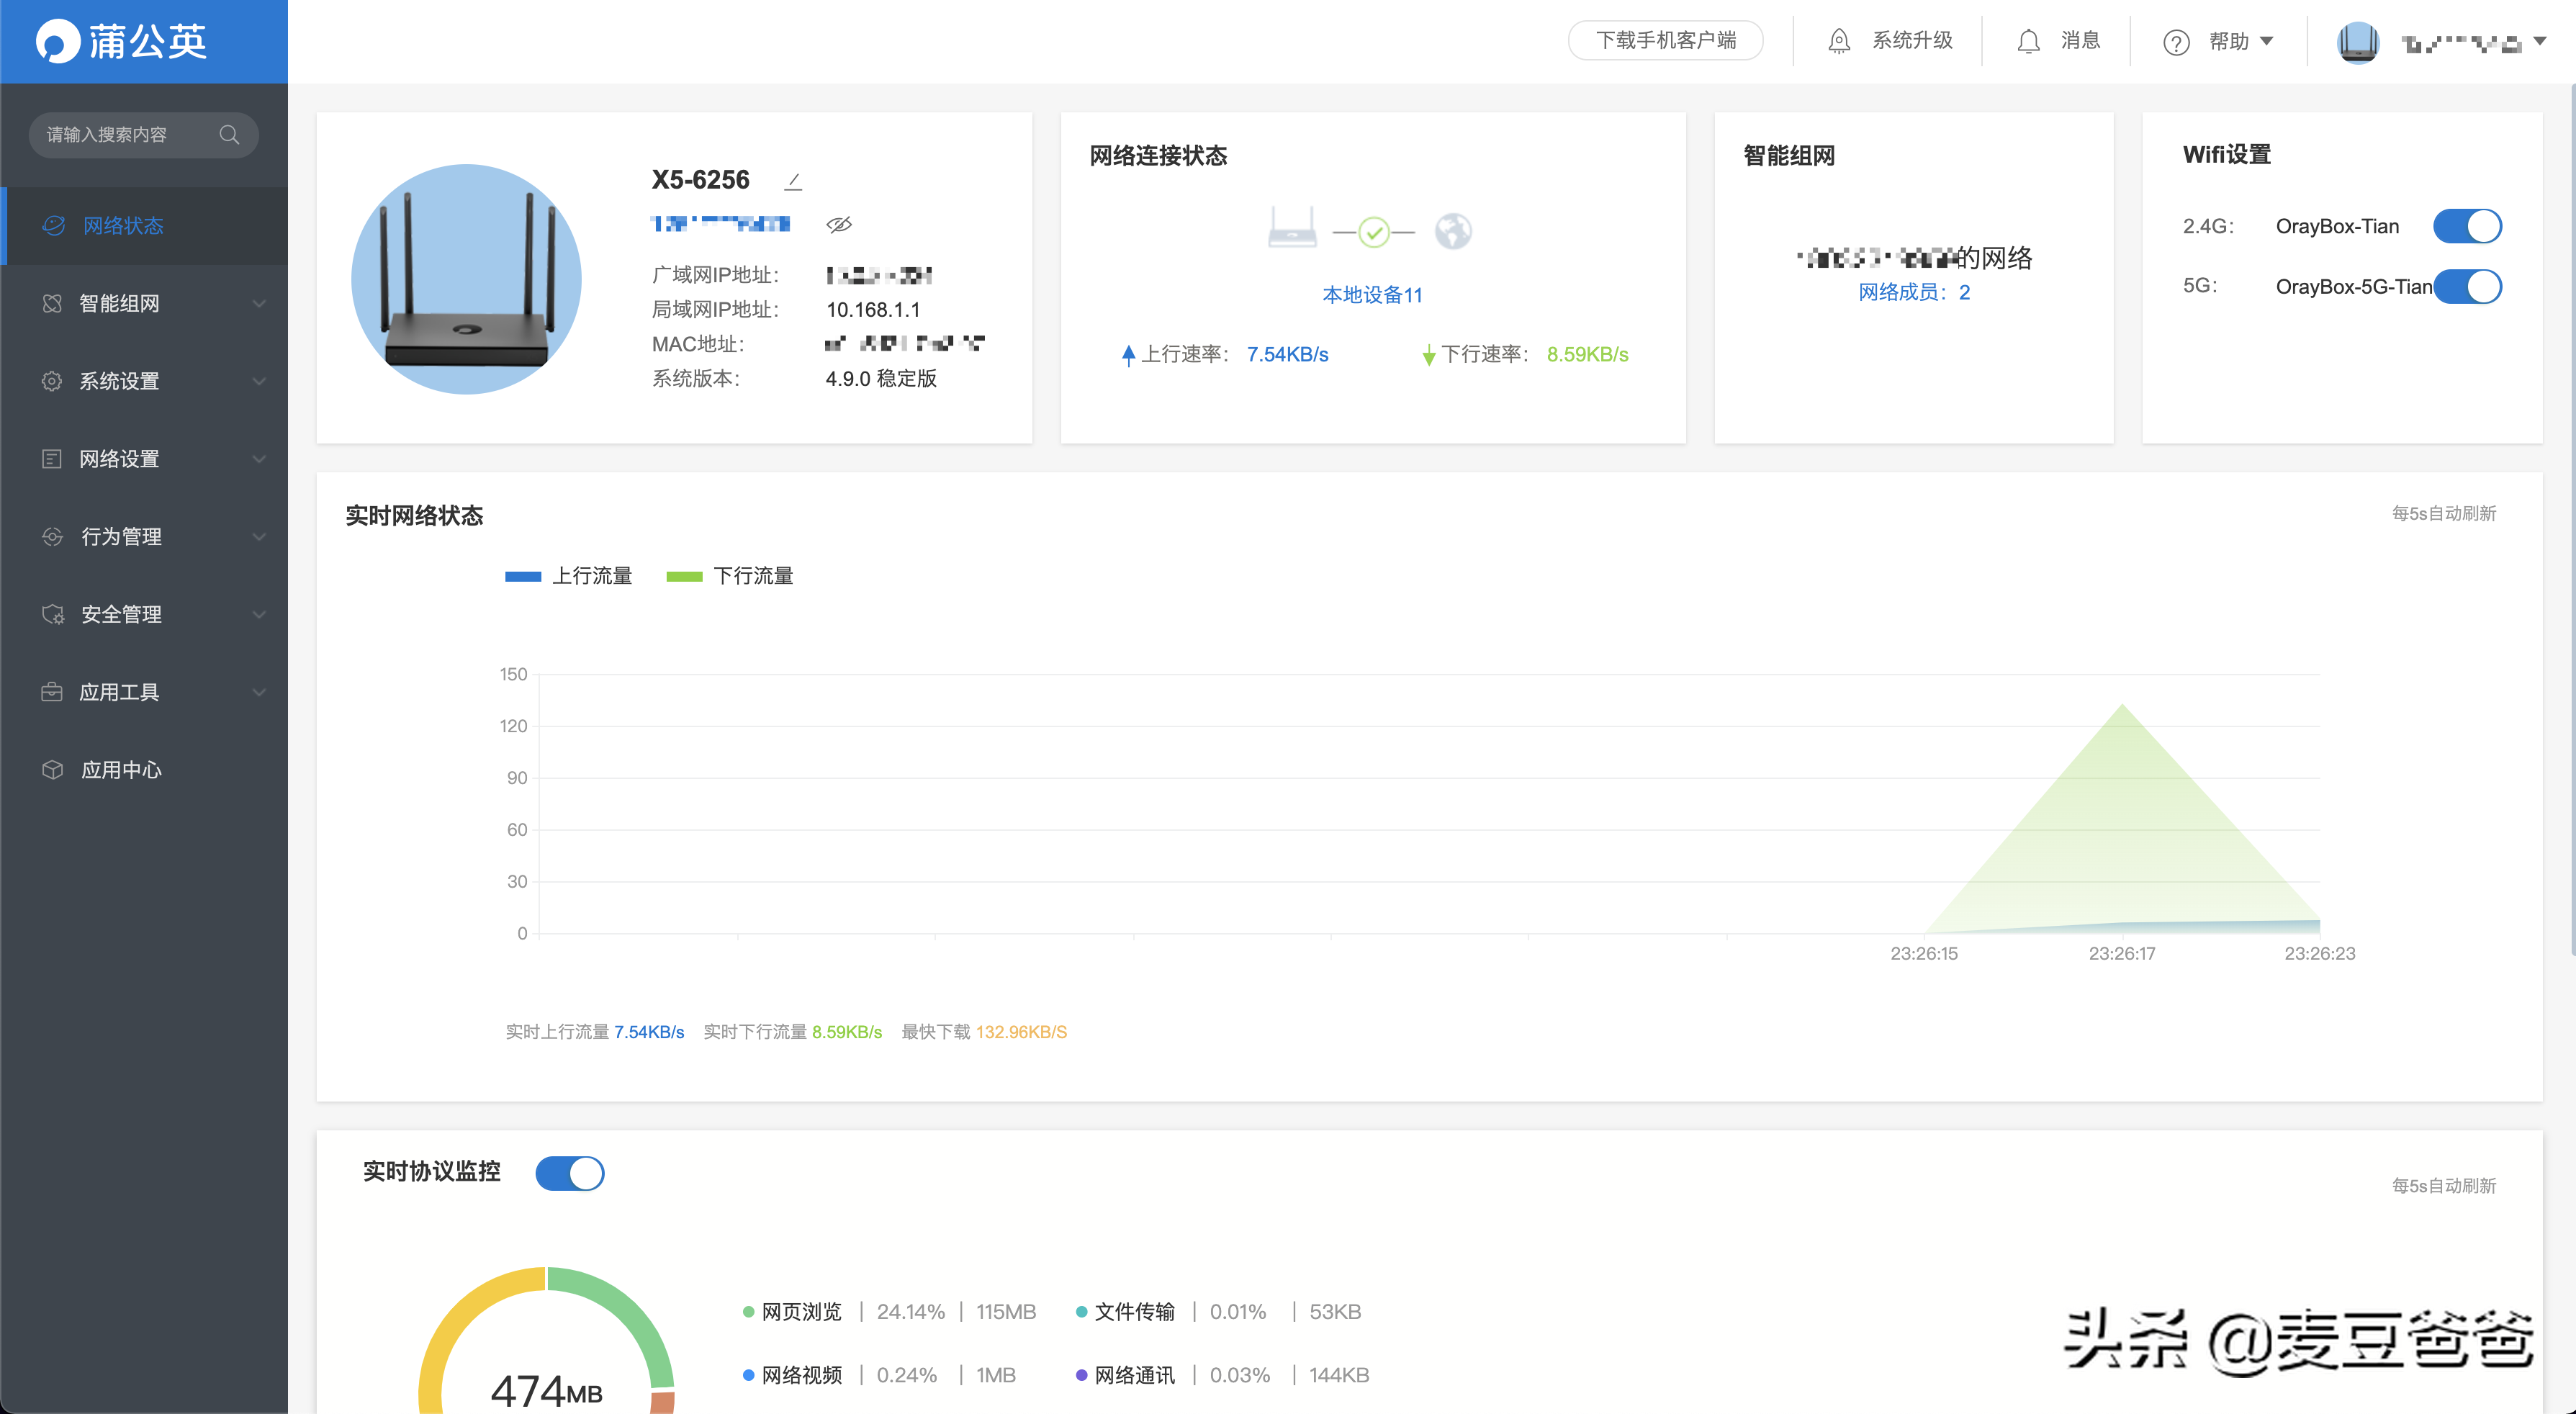2576x1414 pixels.
Task: Click the 上行速率 up arrow icon
Action: (1128, 355)
